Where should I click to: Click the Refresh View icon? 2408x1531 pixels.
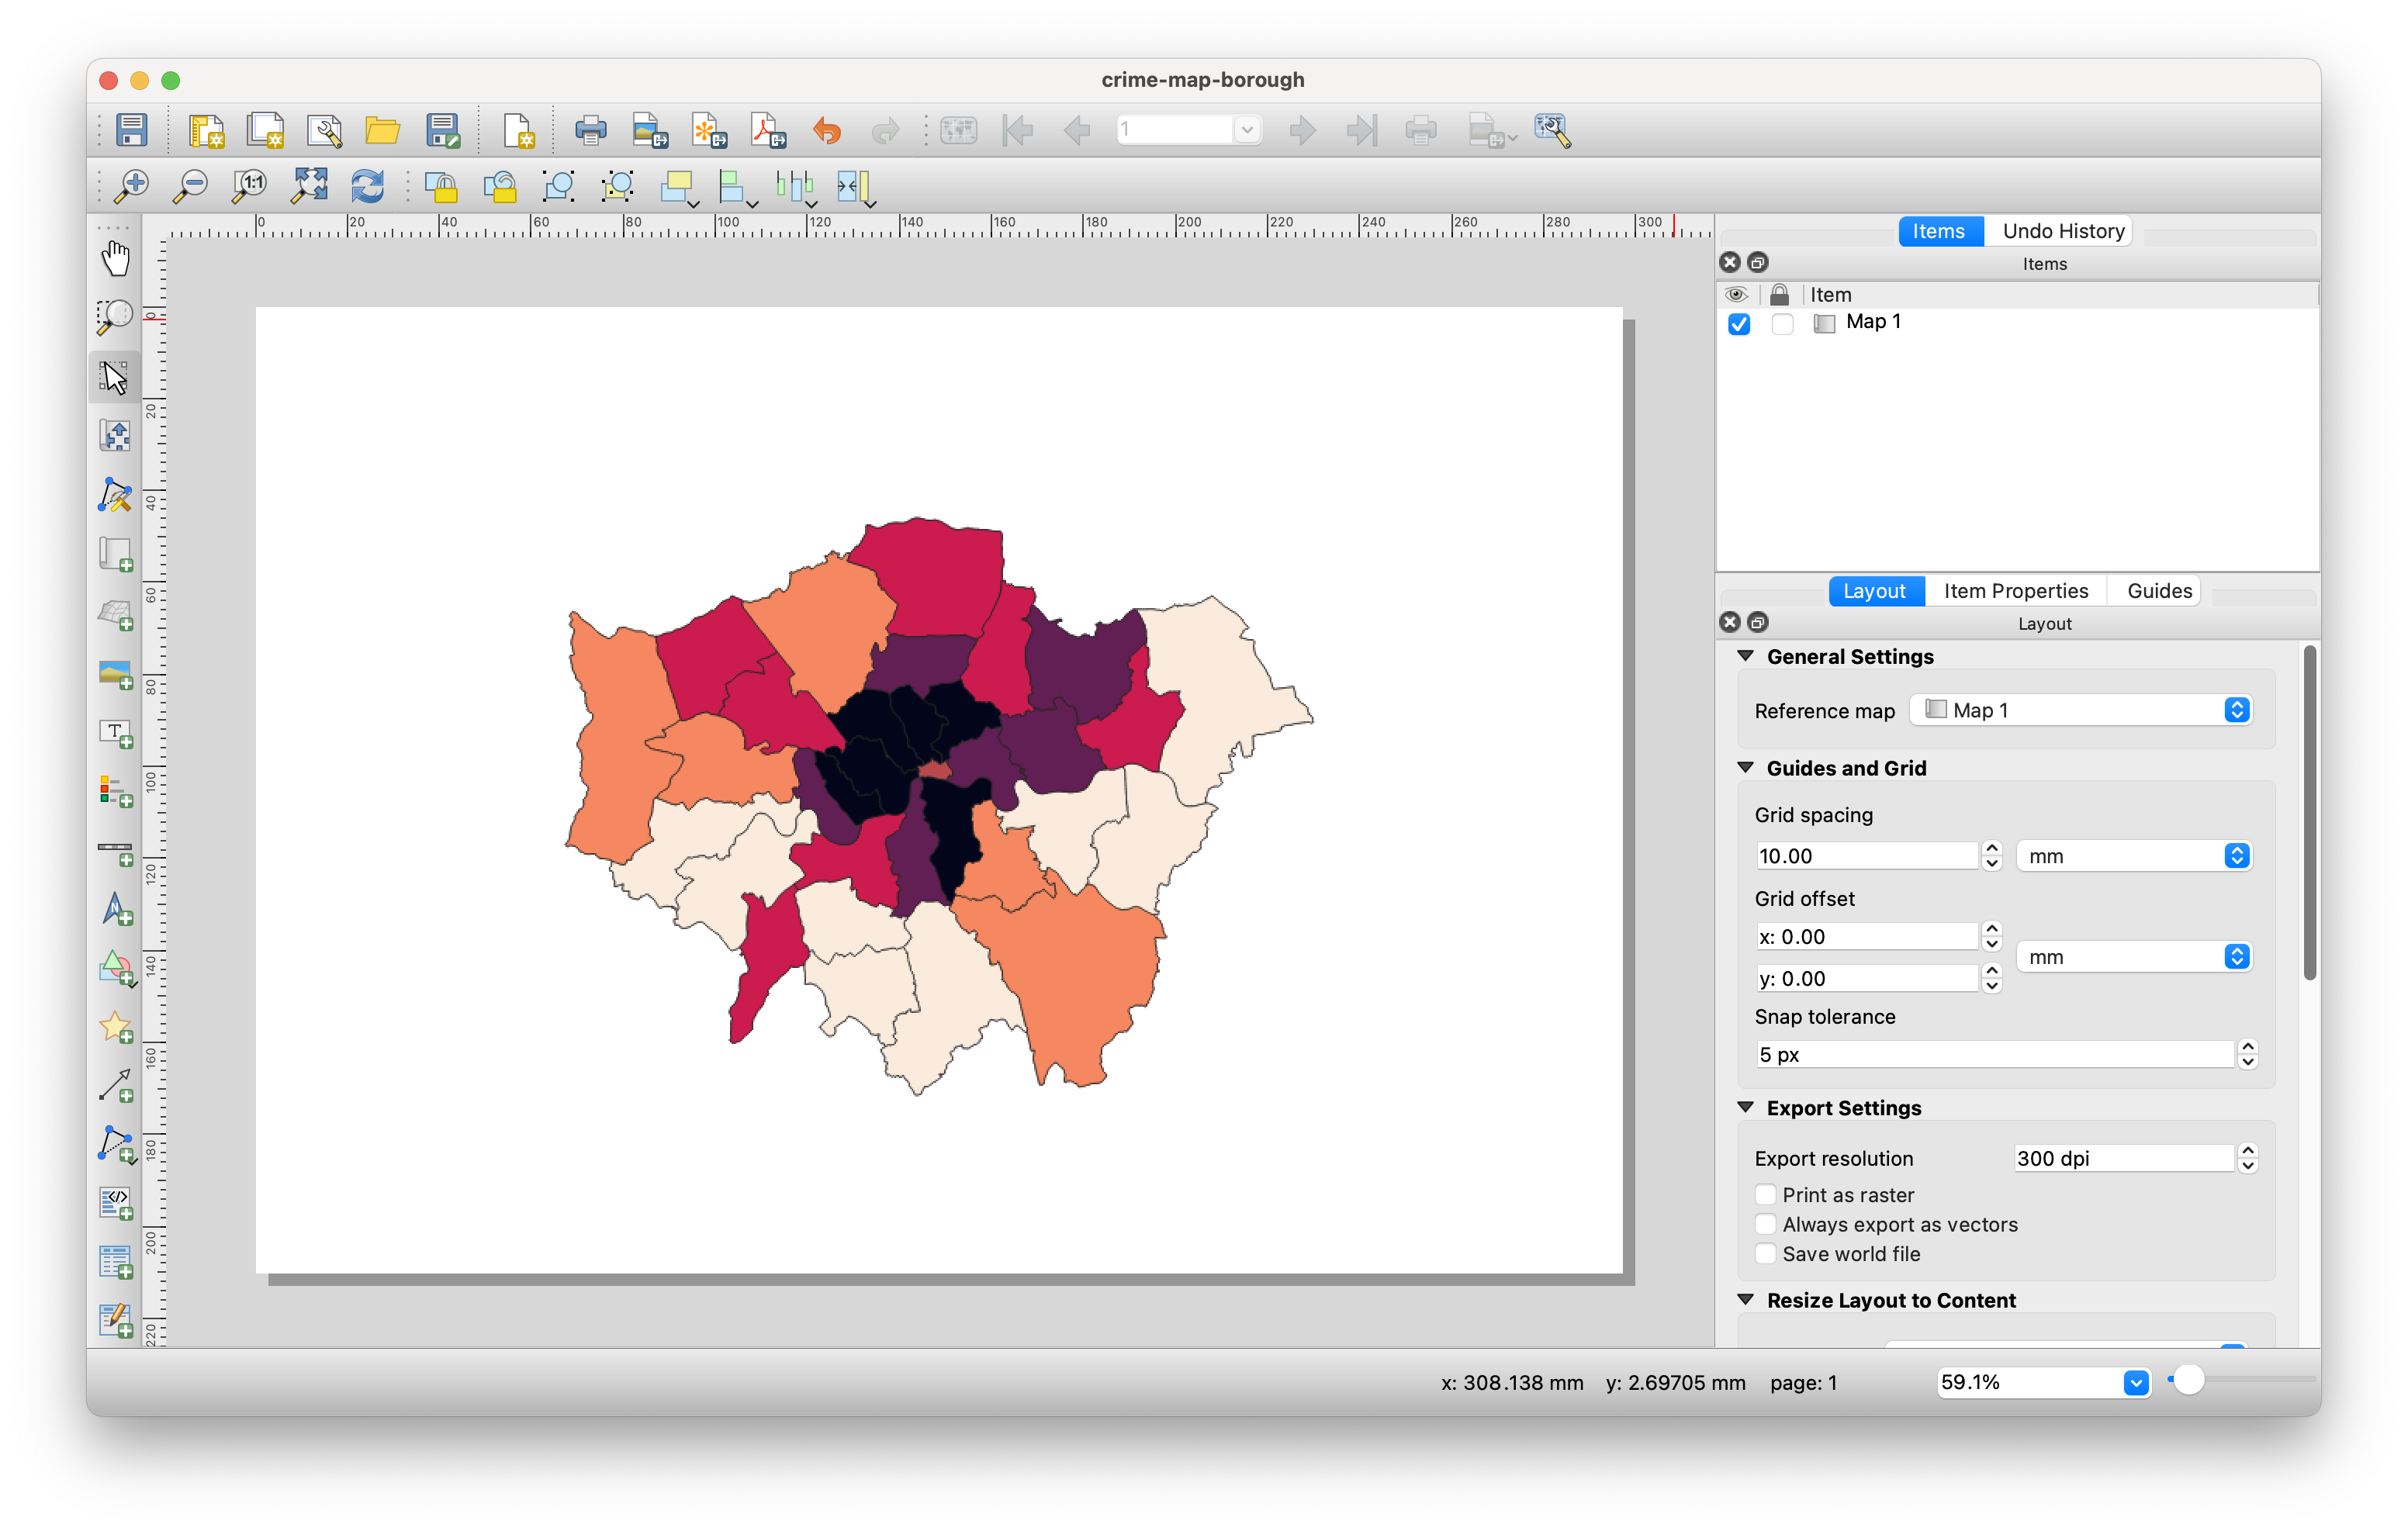367,186
